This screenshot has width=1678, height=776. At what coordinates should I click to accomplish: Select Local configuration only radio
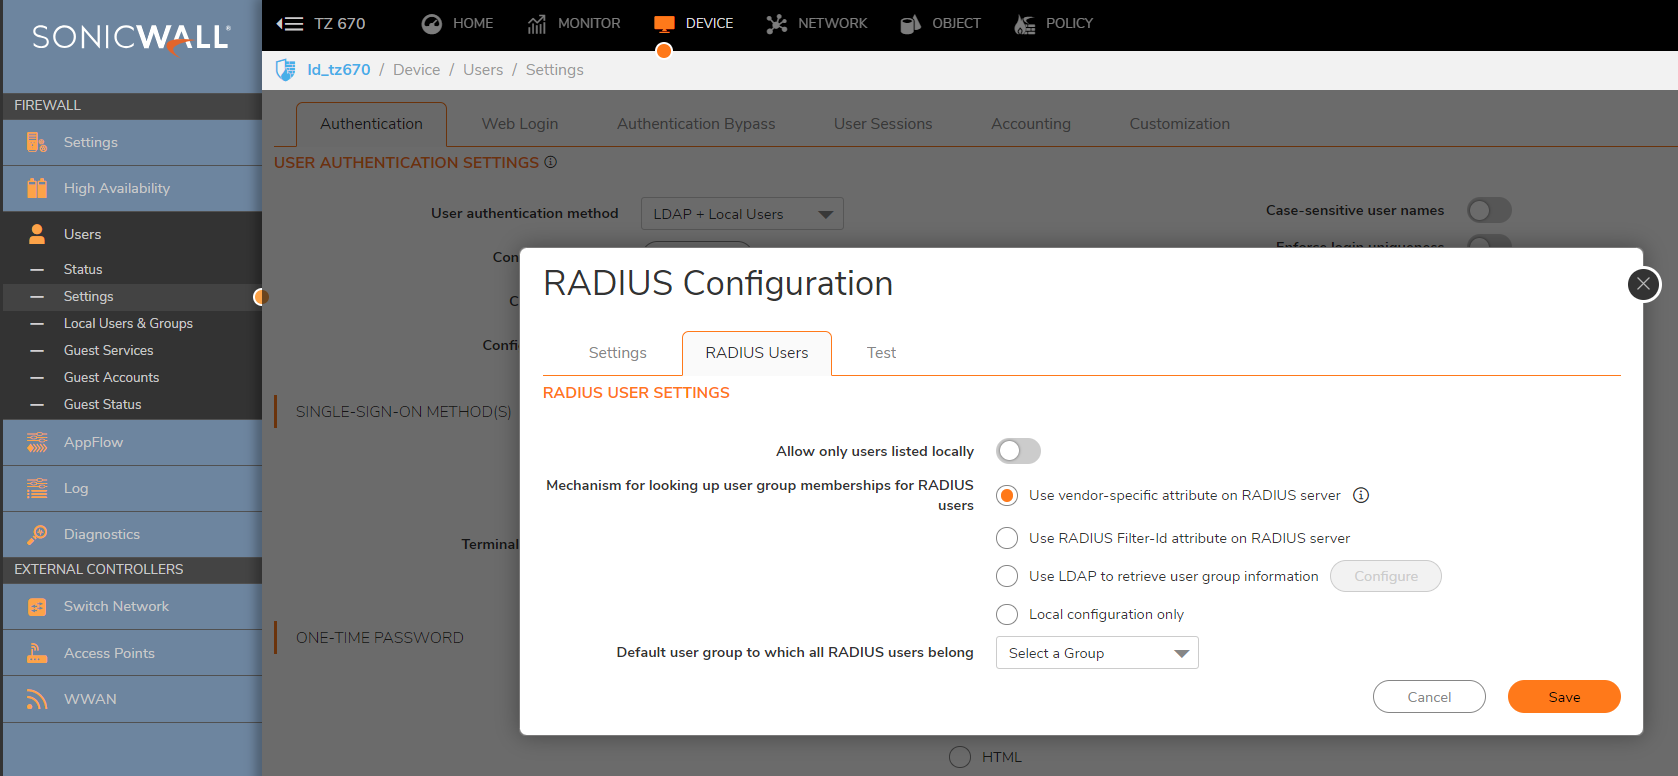point(1007,614)
